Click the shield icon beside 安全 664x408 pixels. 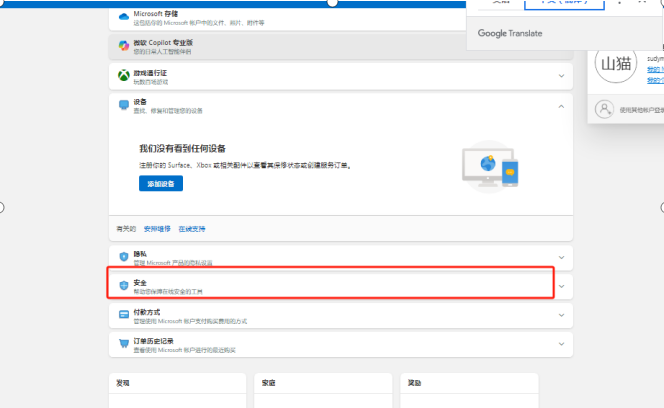point(124,285)
